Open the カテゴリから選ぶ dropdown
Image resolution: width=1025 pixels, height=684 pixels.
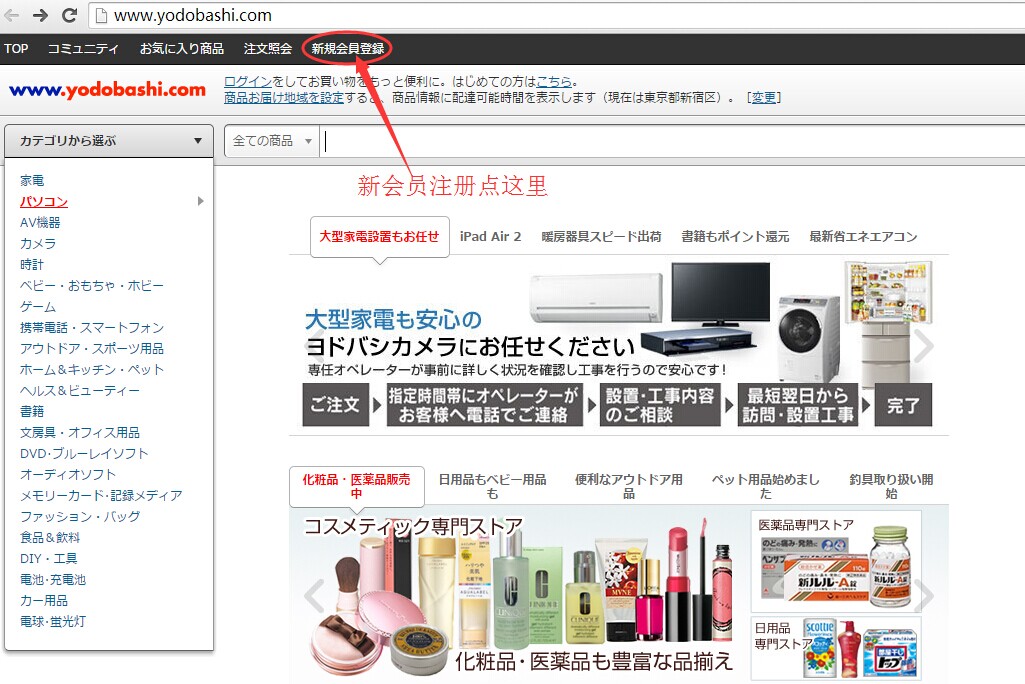tap(108, 140)
